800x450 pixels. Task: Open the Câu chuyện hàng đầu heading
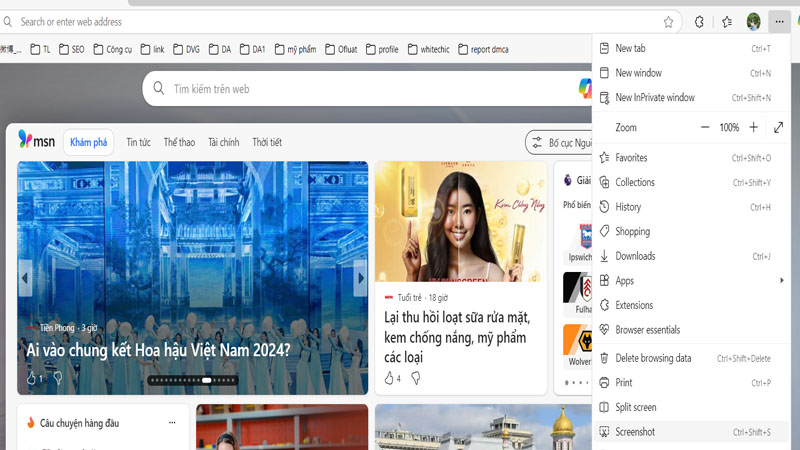point(79,423)
